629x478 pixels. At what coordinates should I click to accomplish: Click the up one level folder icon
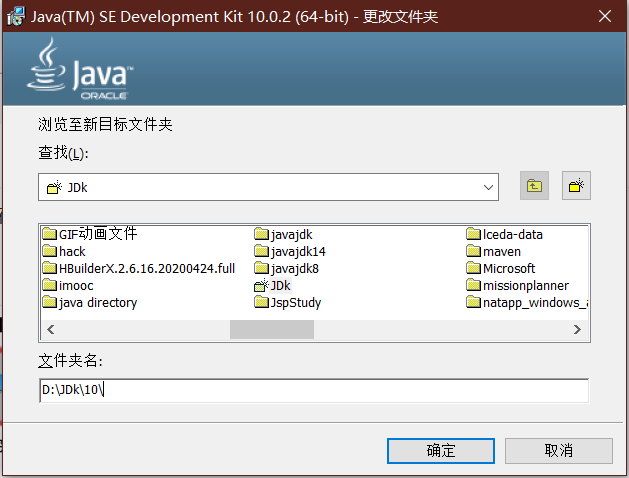pyautogui.click(x=534, y=186)
